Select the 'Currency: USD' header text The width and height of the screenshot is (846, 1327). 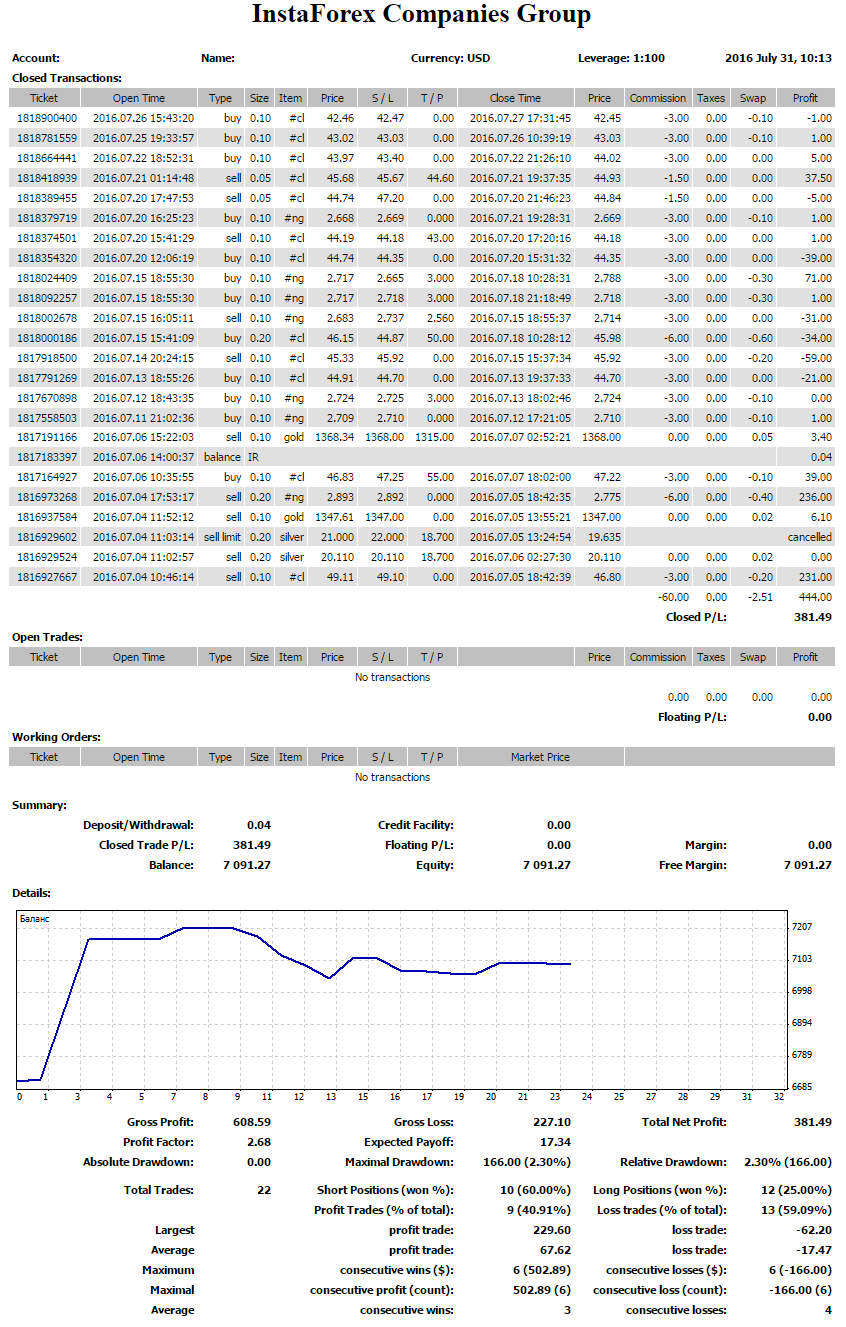[x=451, y=58]
